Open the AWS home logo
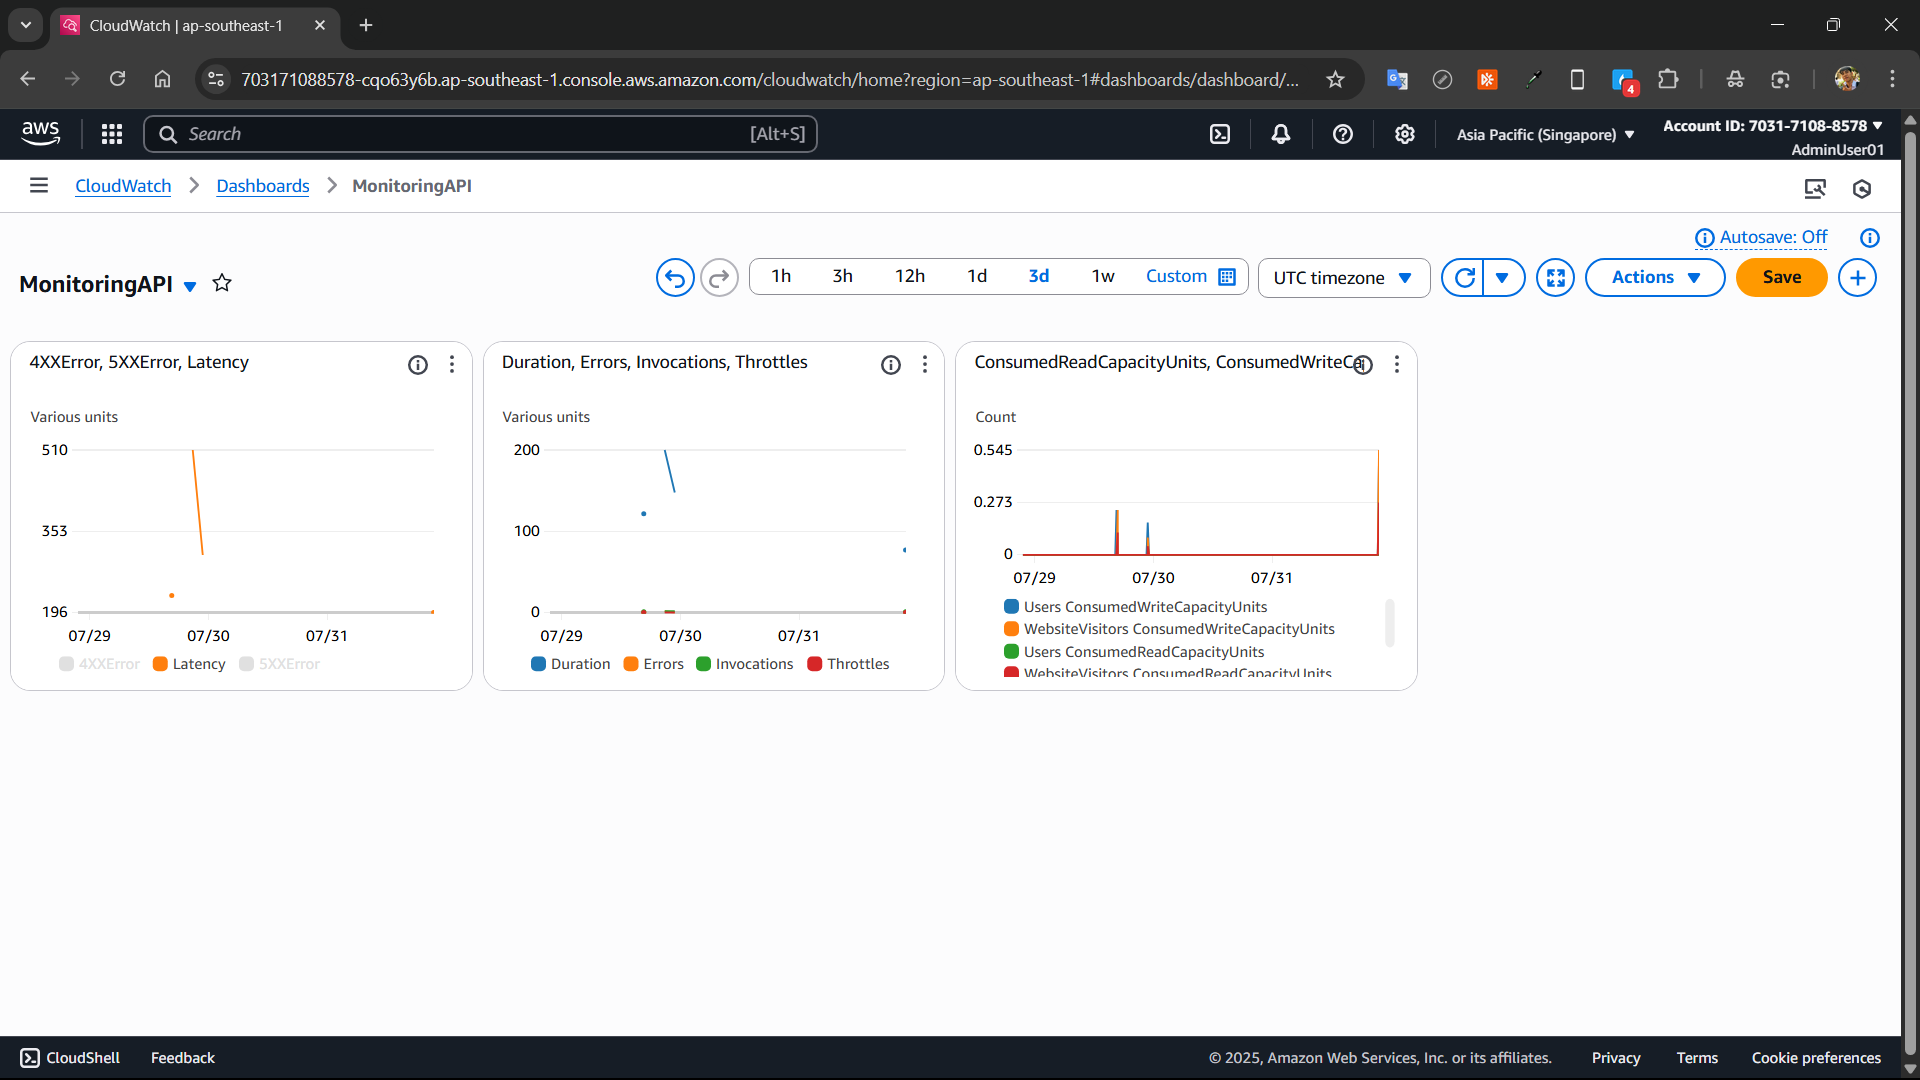The height and width of the screenshot is (1080, 1920). [40, 133]
